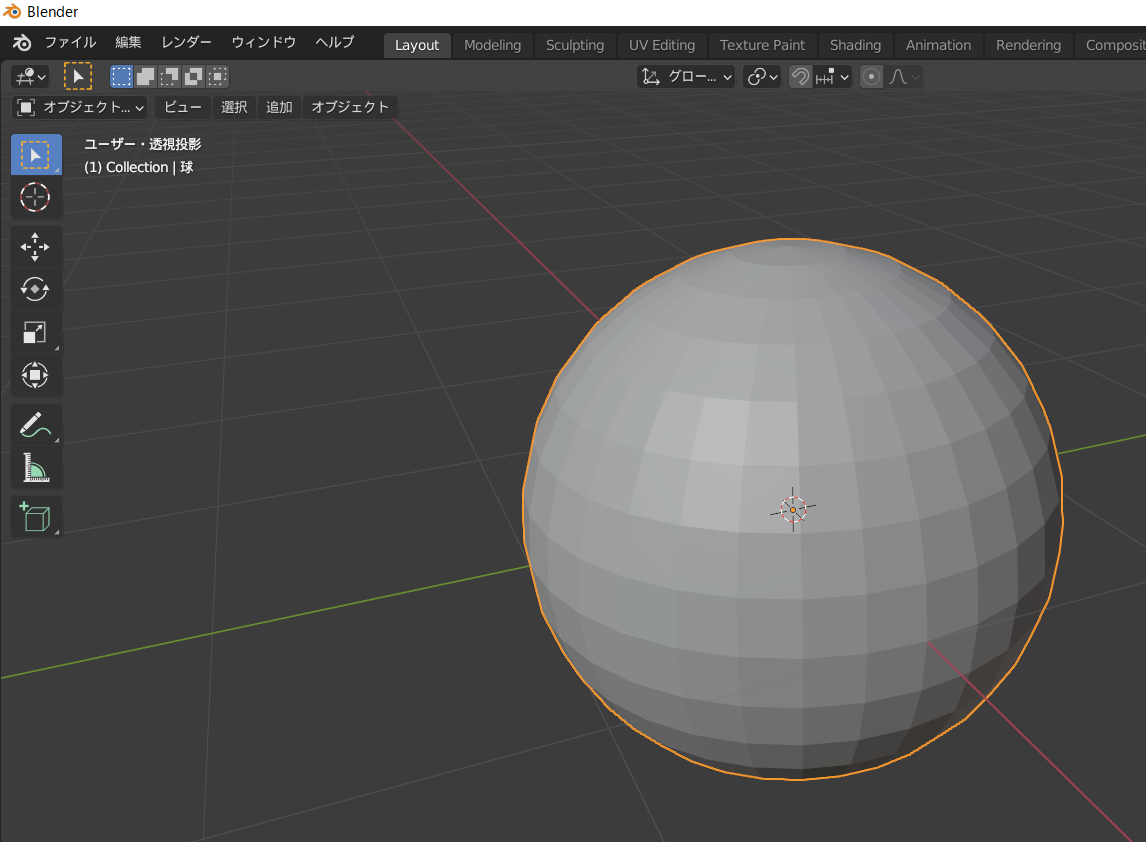The image size is (1146, 842).
Task: Open the proportional falloff curve dropdown
Action: [x=903, y=77]
